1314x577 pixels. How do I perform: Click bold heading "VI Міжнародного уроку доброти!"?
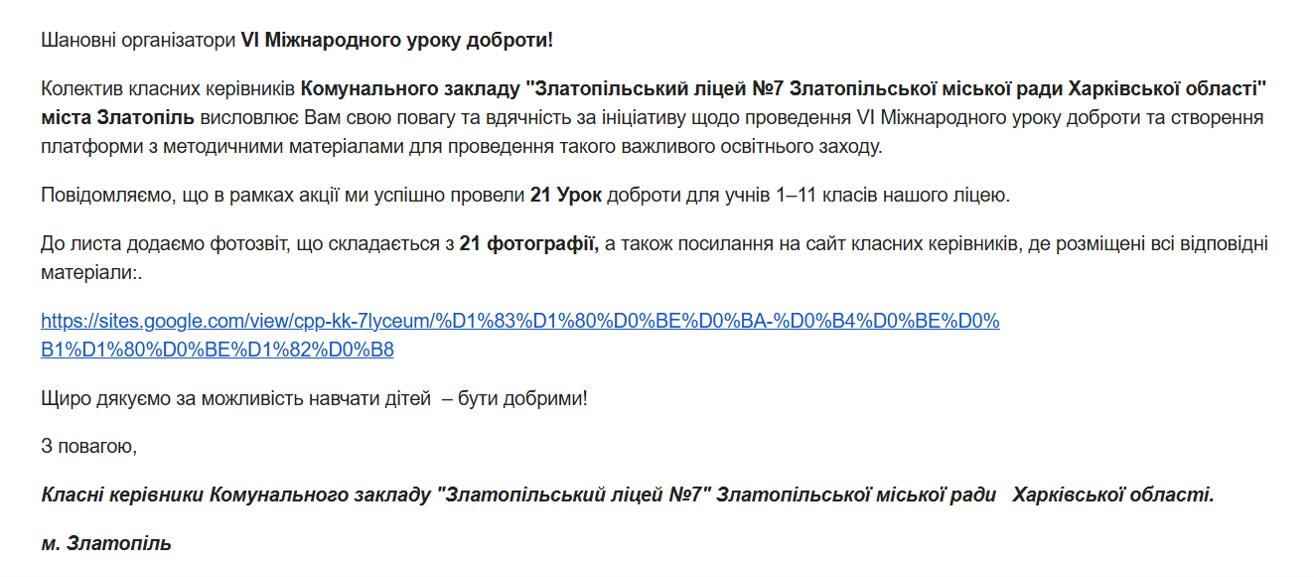click(x=397, y=41)
